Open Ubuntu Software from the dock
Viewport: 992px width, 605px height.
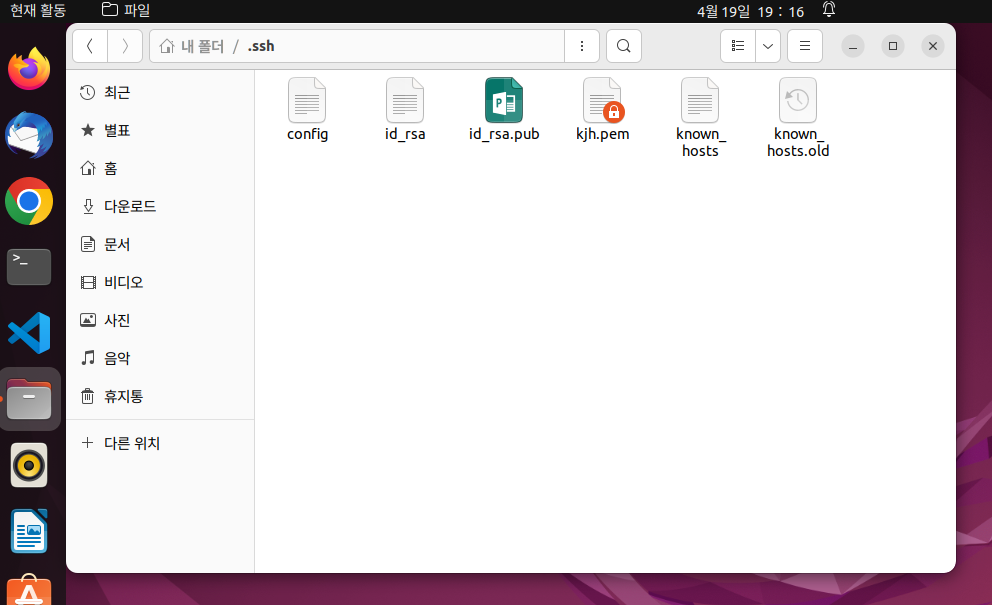click(x=29, y=590)
